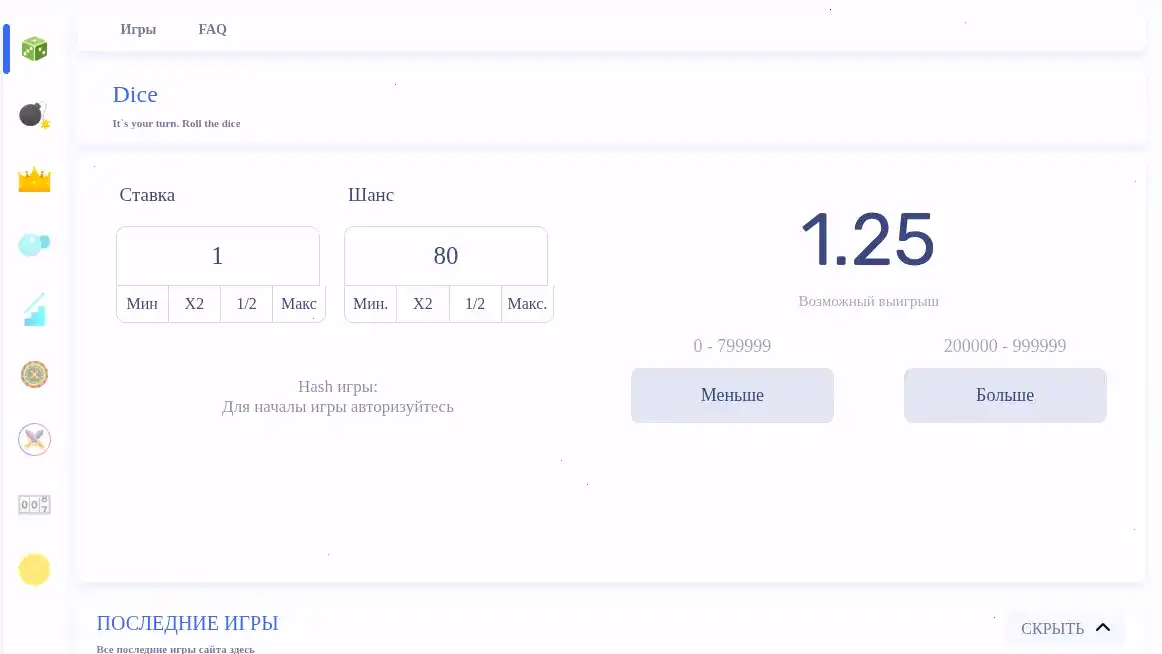Collapse the recent games list via chevron
This screenshot has width=1162, height=654.
(x=1104, y=627)
